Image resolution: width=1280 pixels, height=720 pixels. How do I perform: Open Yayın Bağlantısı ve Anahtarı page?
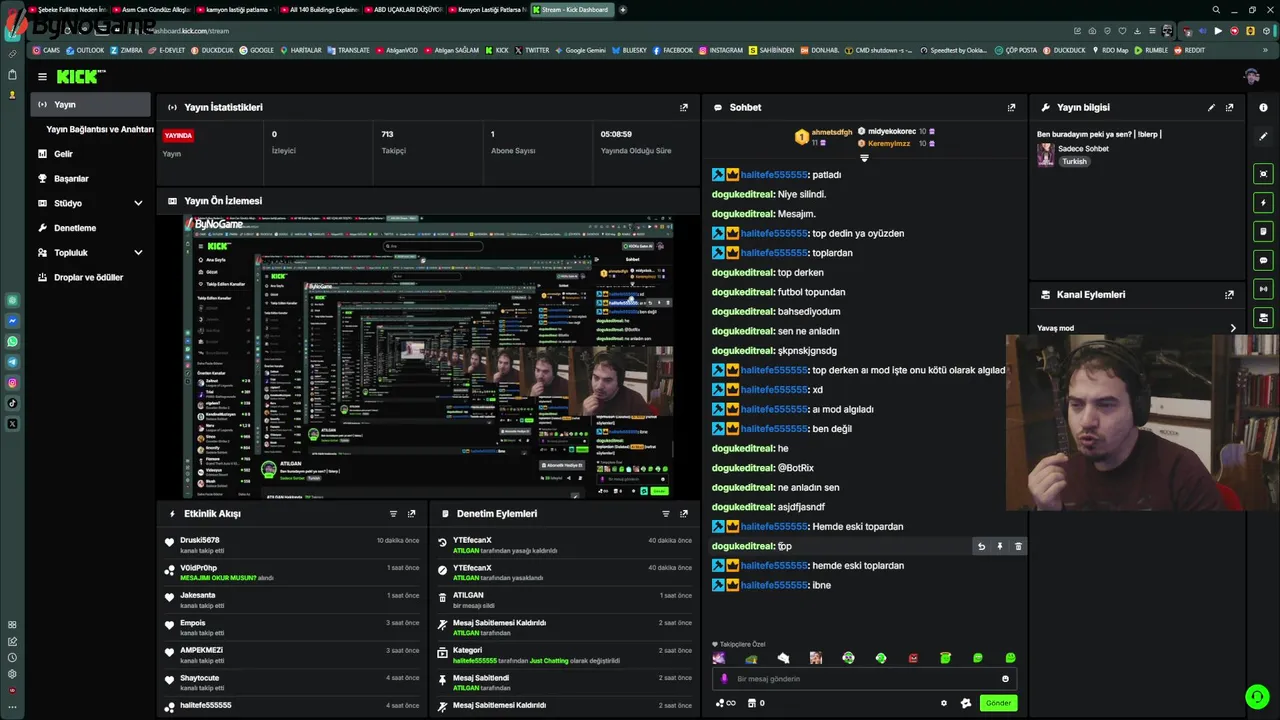[99, 129]
